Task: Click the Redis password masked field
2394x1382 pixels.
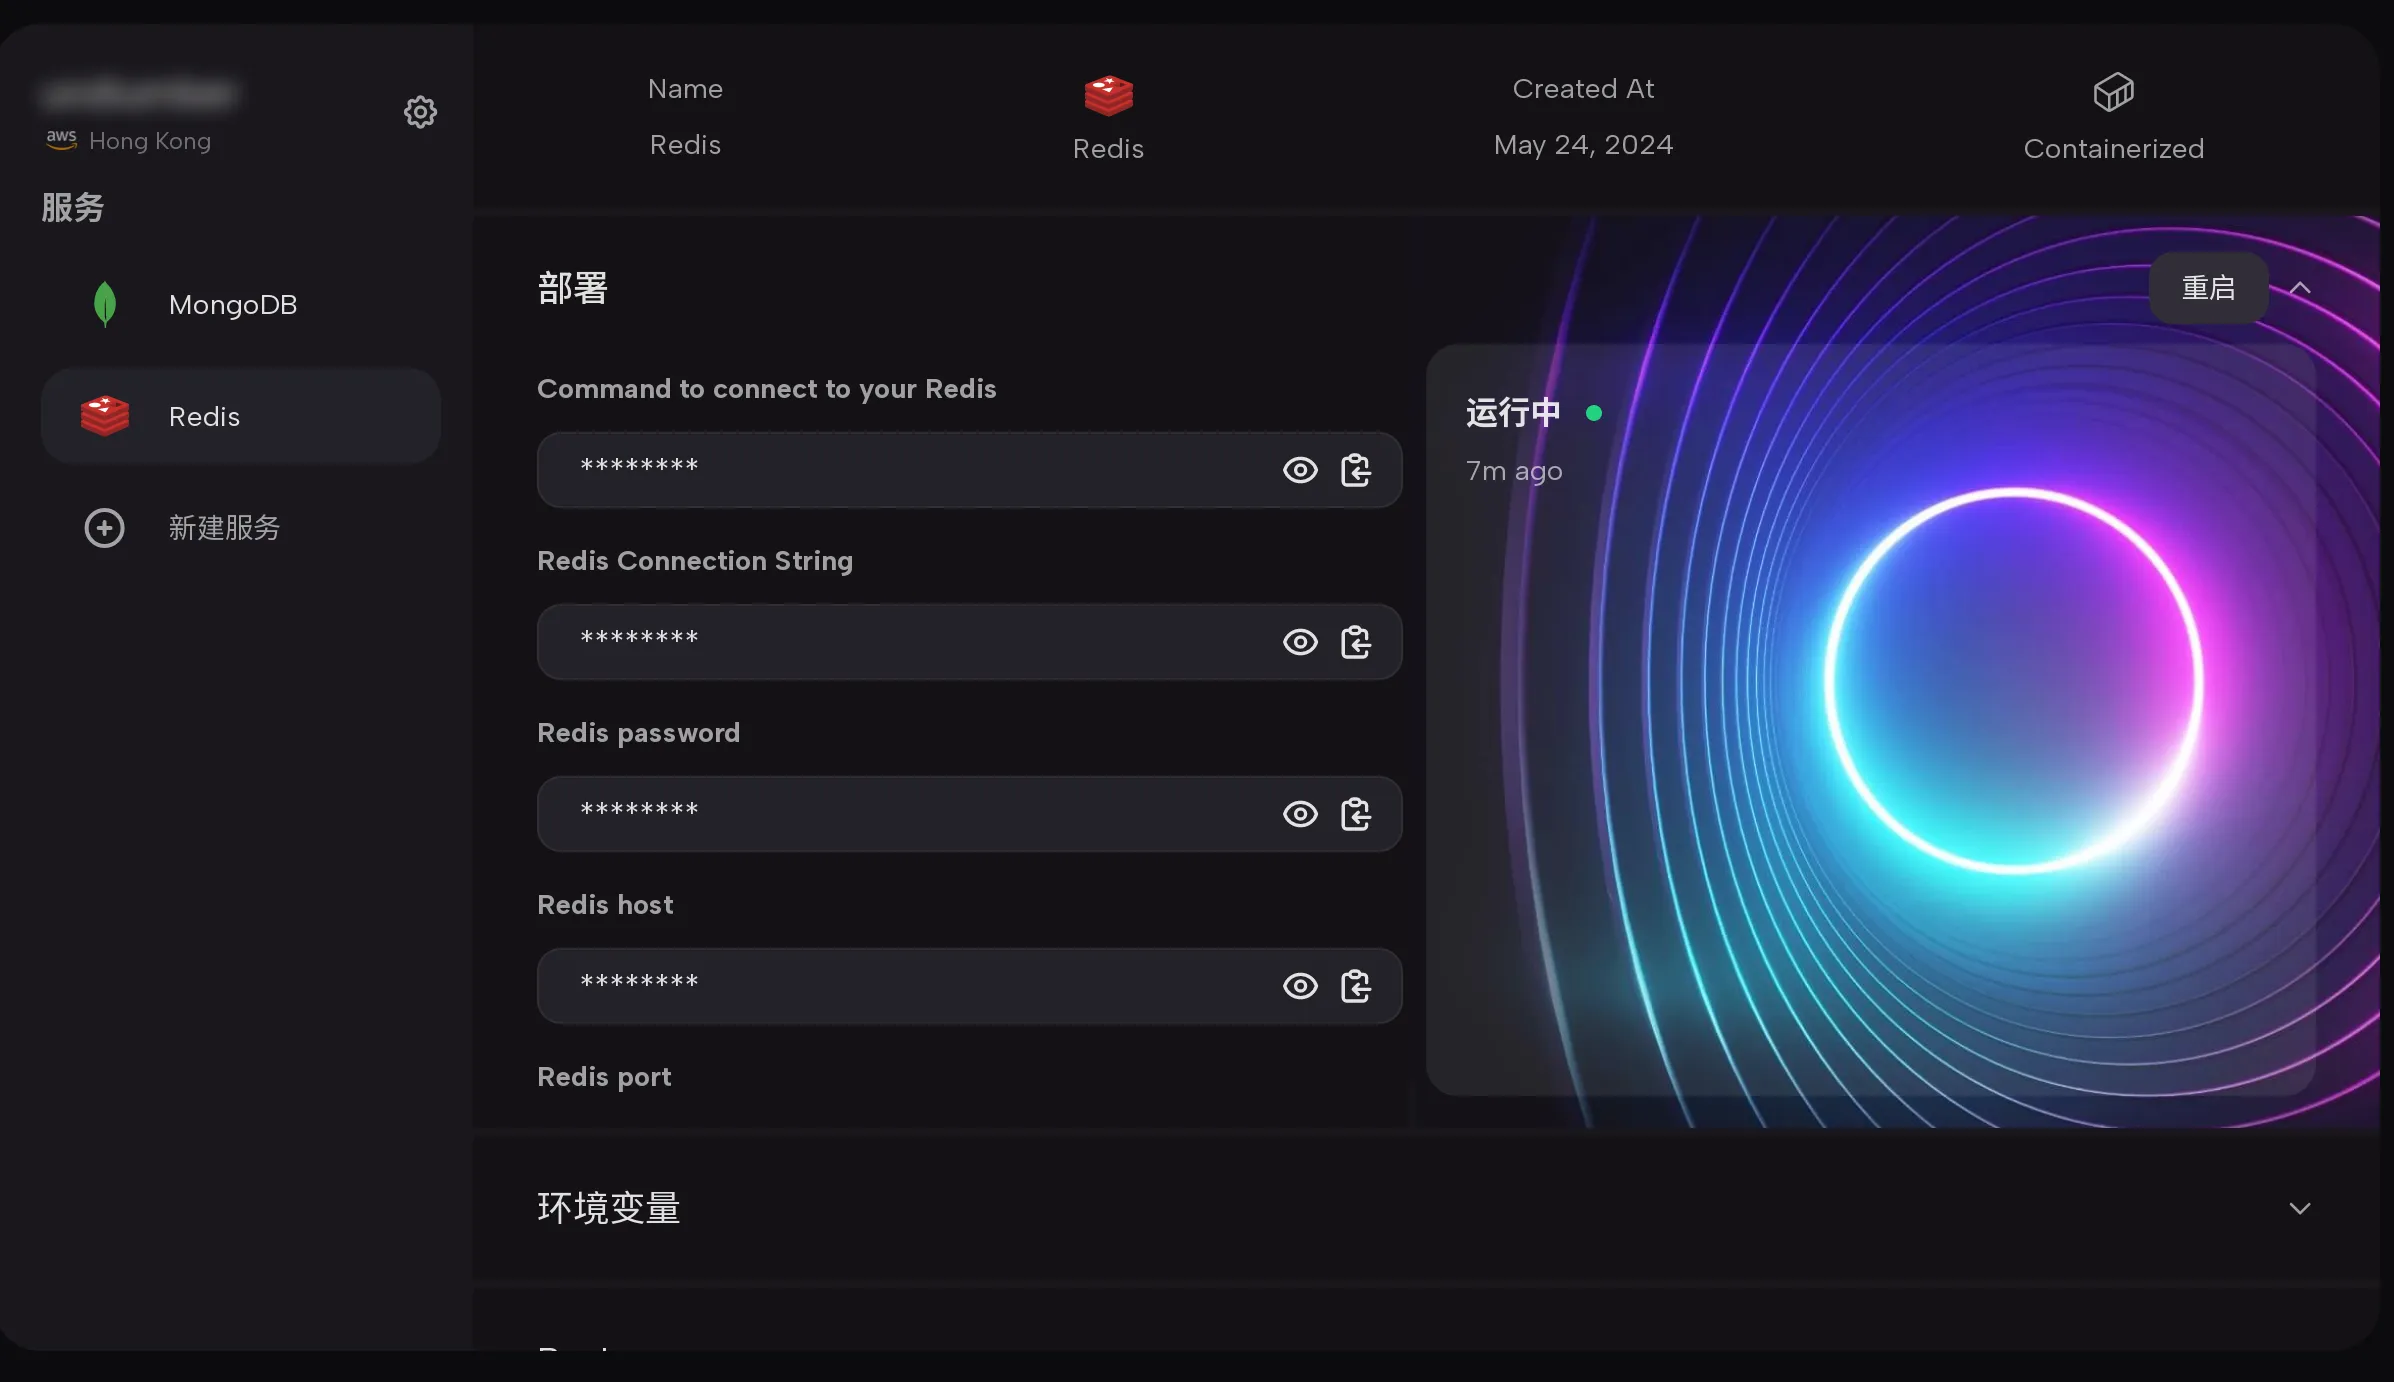Action: coord(900,814)
